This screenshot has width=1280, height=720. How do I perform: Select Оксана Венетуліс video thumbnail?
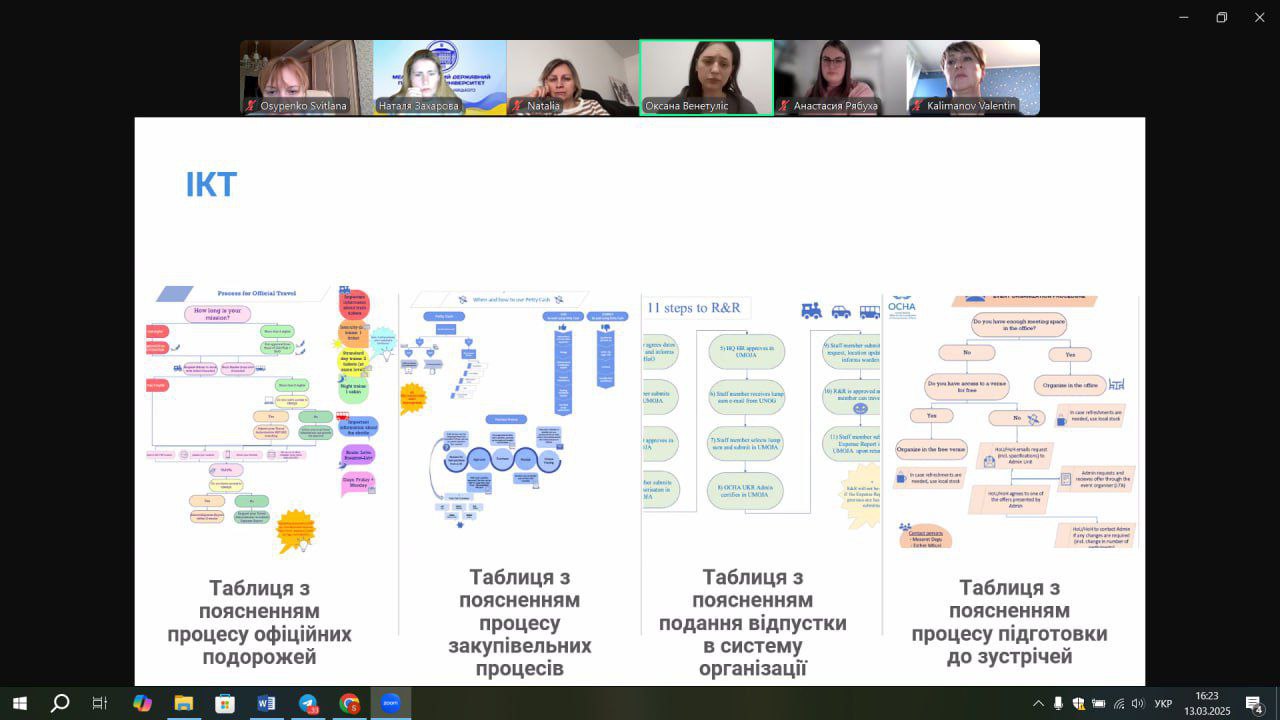point(706,77)
